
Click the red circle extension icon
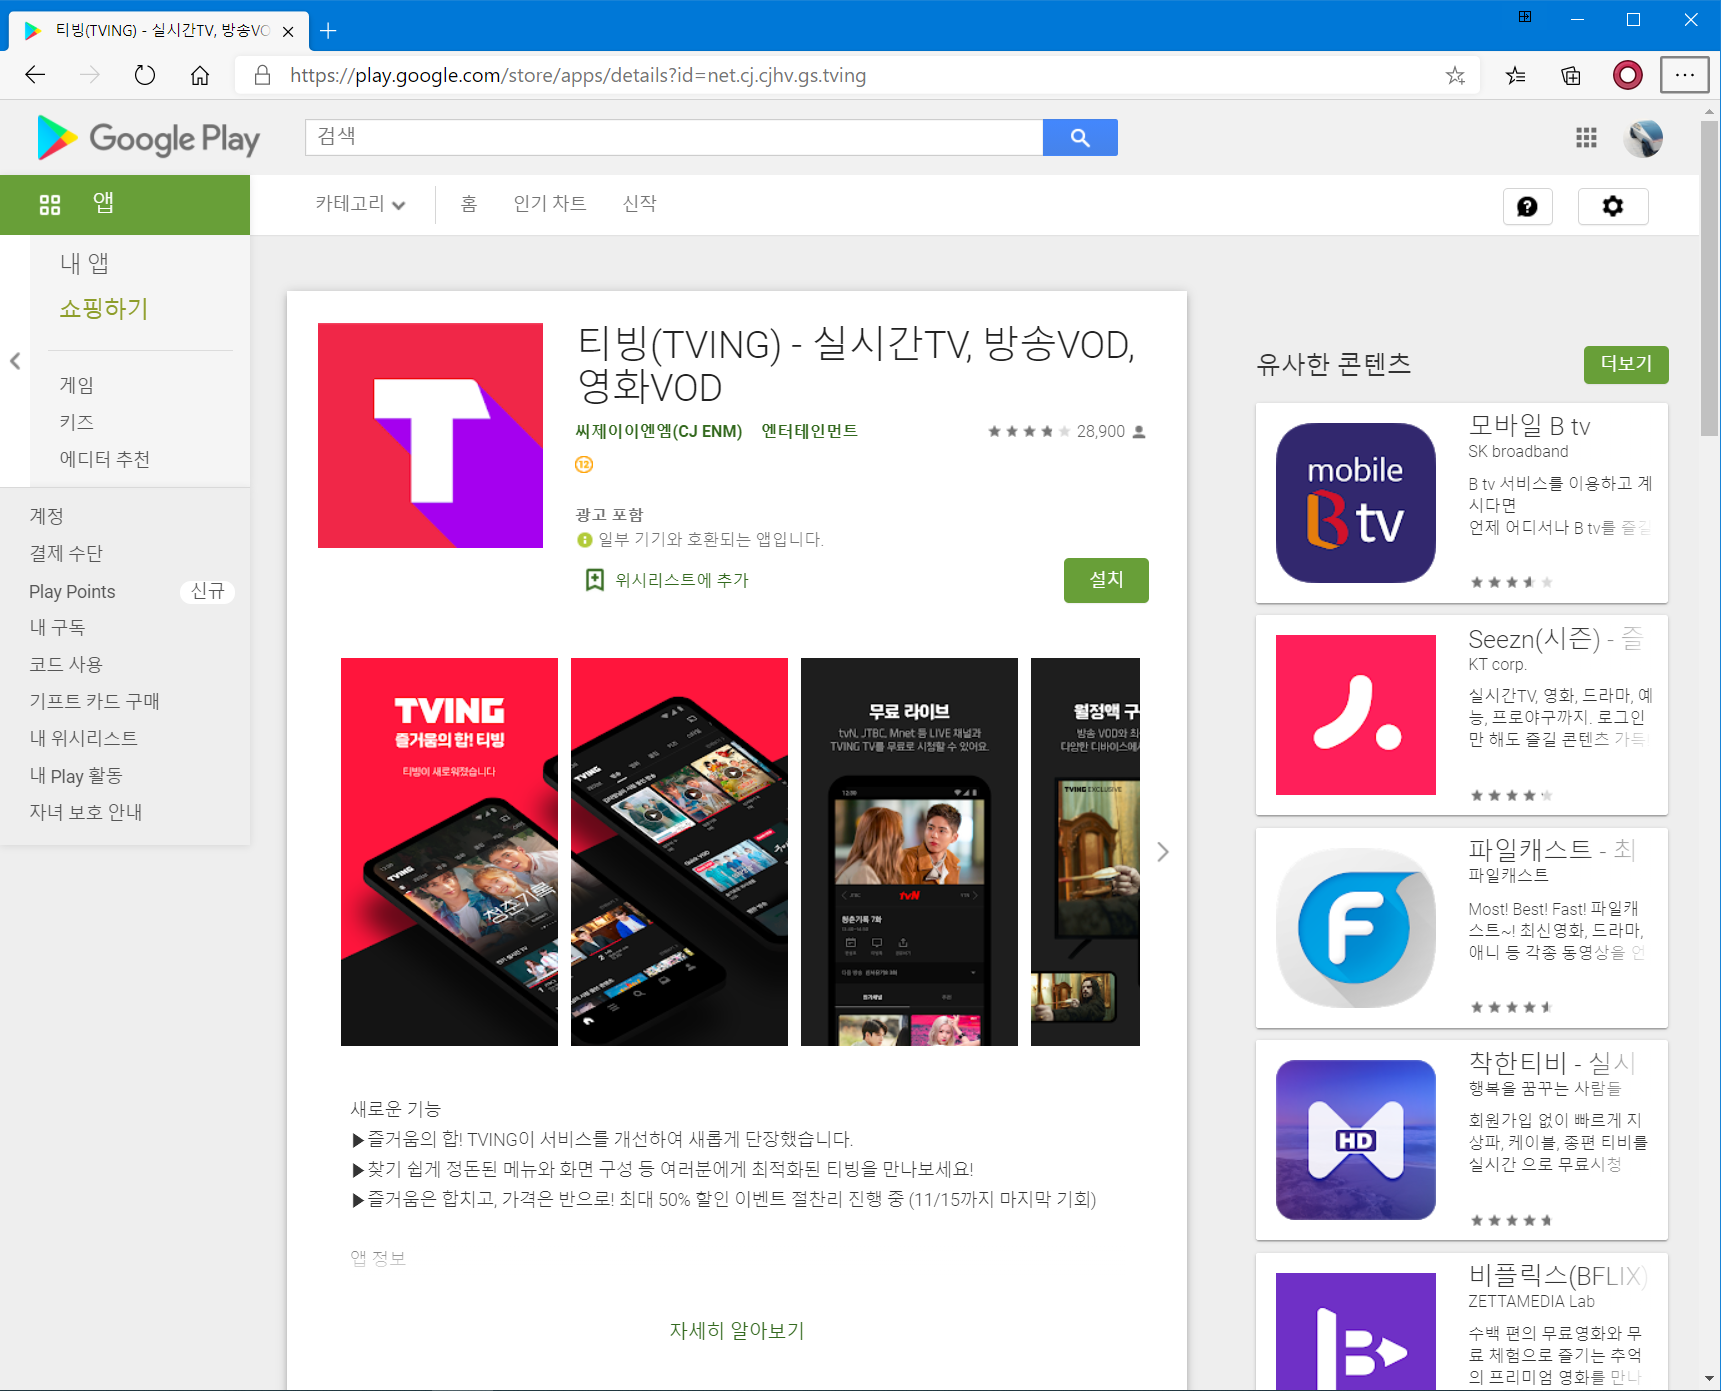1628,75
